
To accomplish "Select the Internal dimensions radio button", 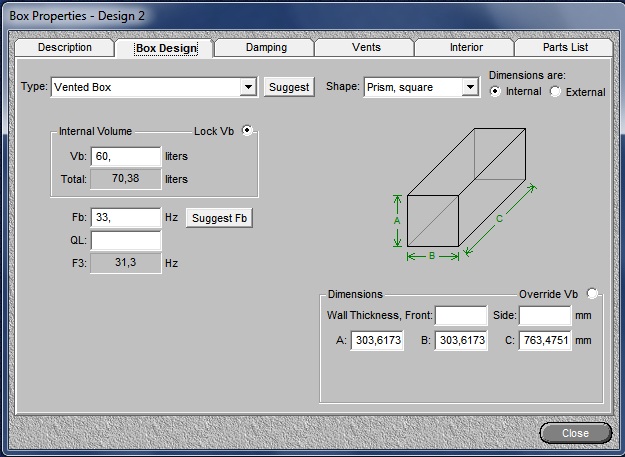I will click(496, 92).
